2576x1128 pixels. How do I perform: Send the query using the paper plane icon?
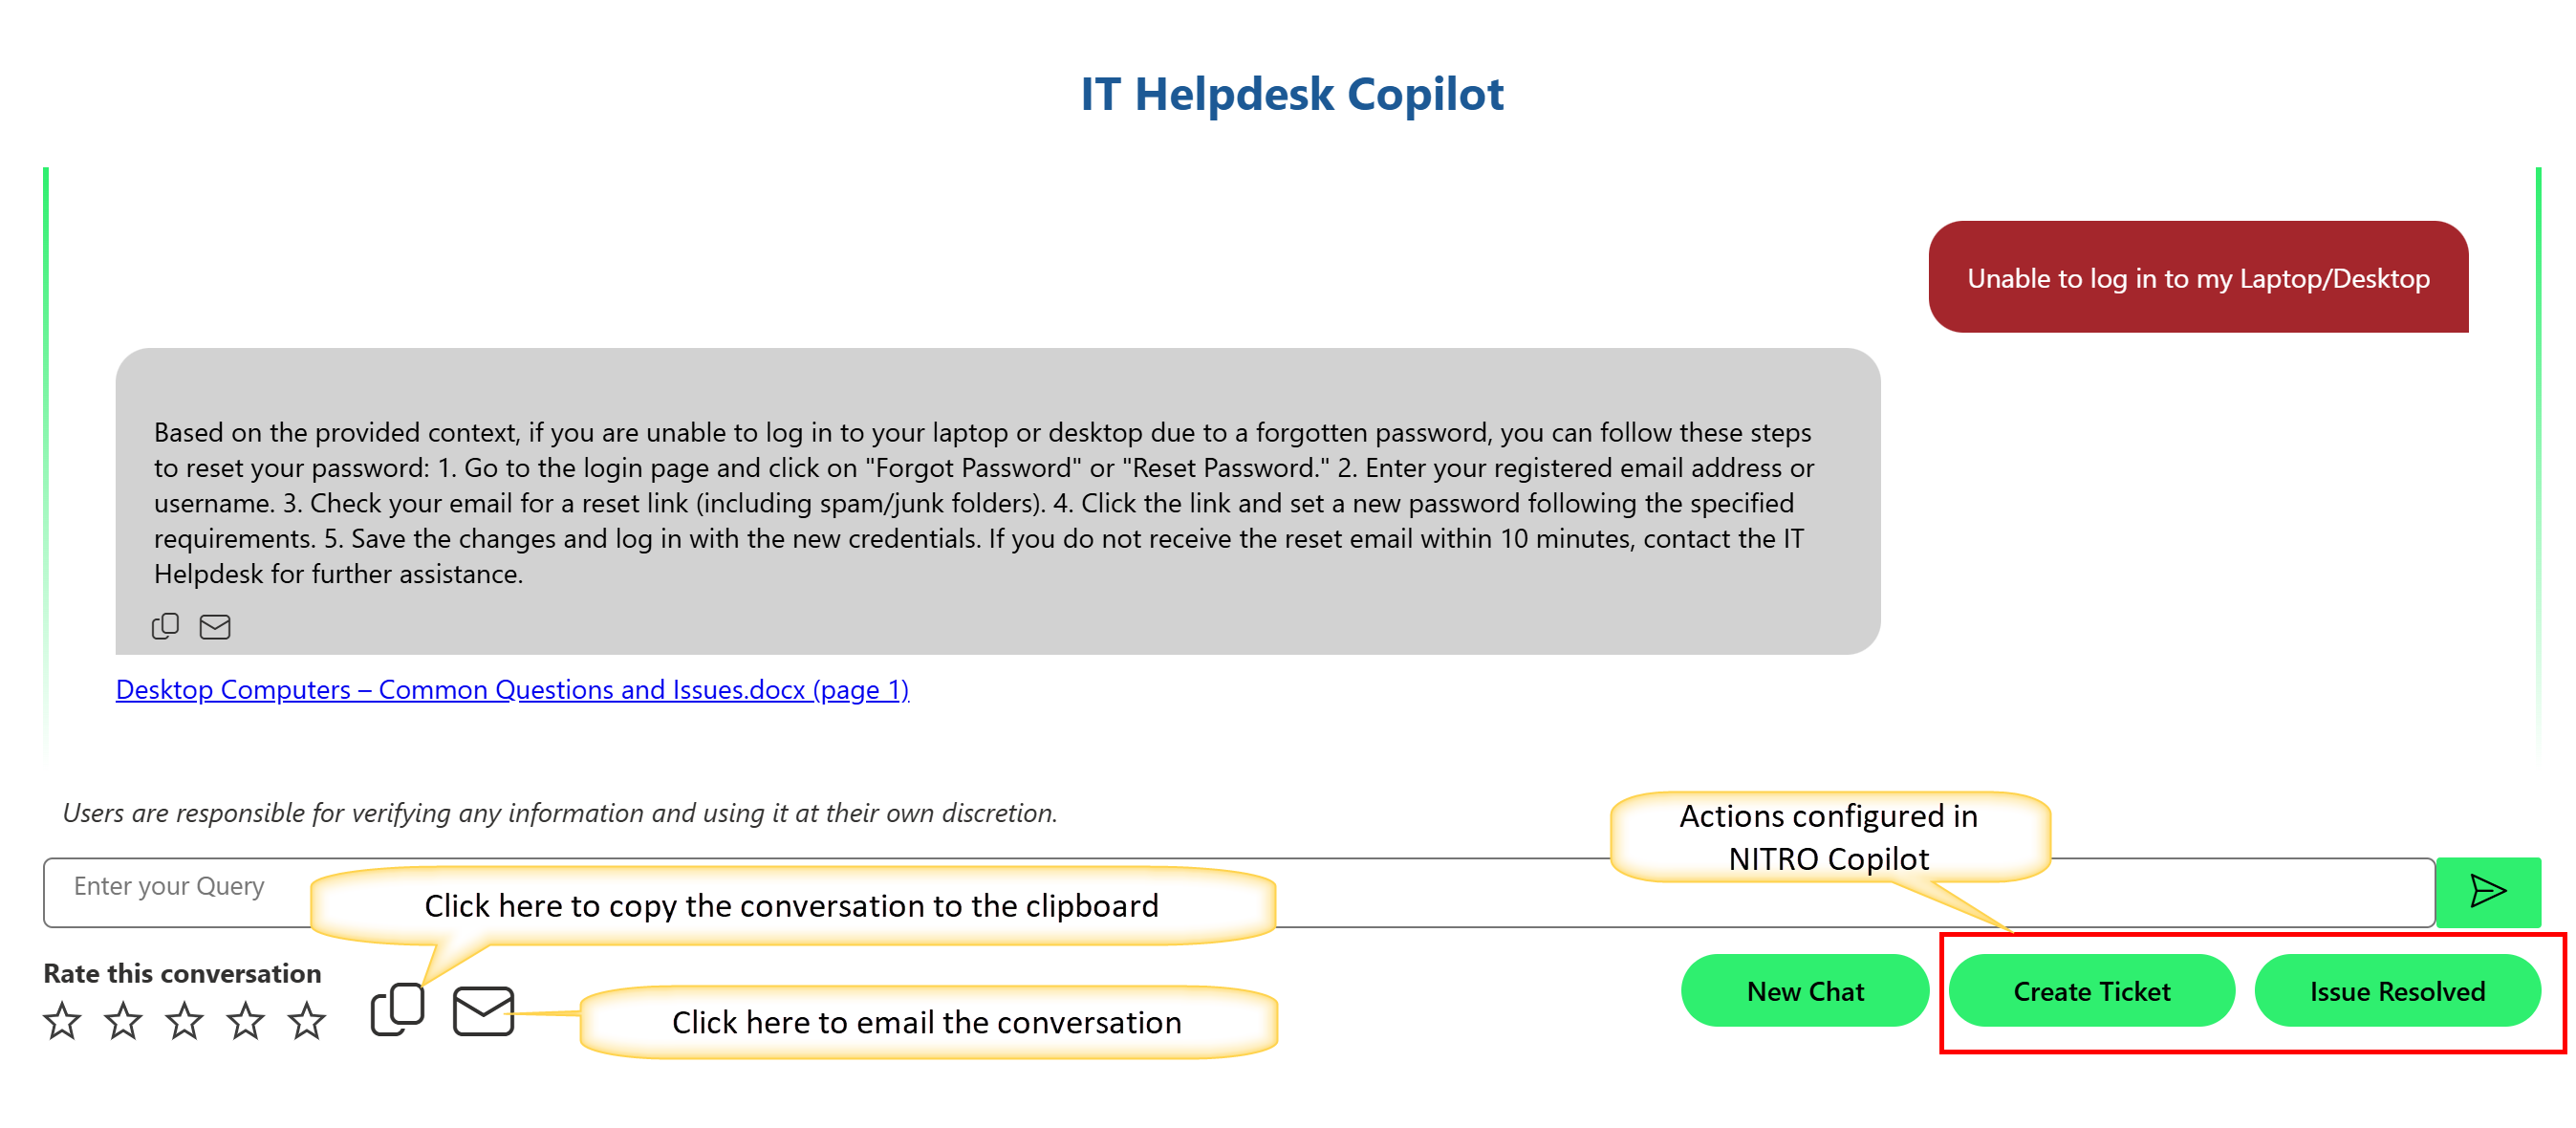coord(2487,890)
